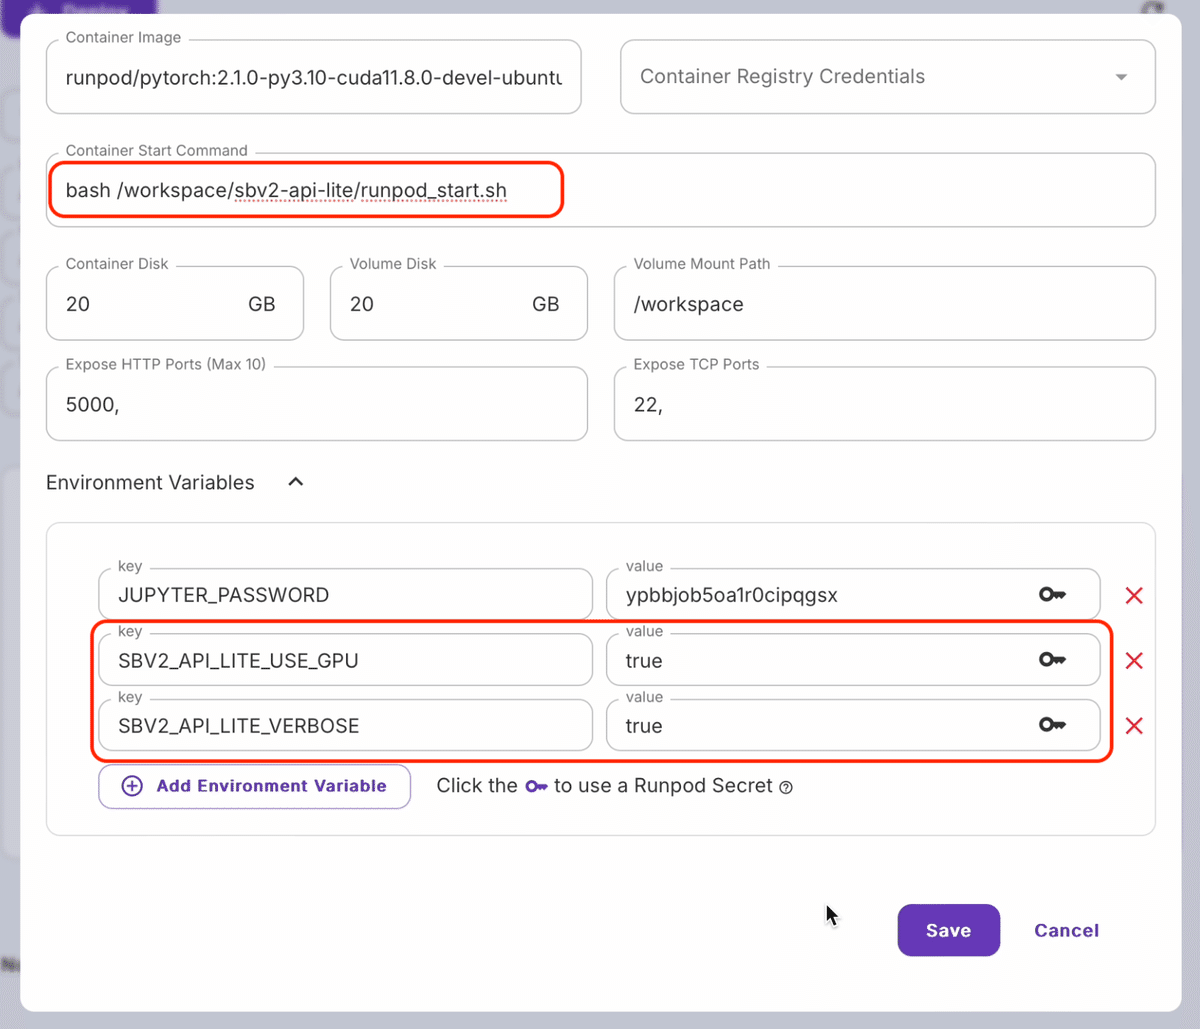The width and height of the screenshot is (1200, 1029).
Task: Edit the Container Image field
Action: tap(314, 77)
